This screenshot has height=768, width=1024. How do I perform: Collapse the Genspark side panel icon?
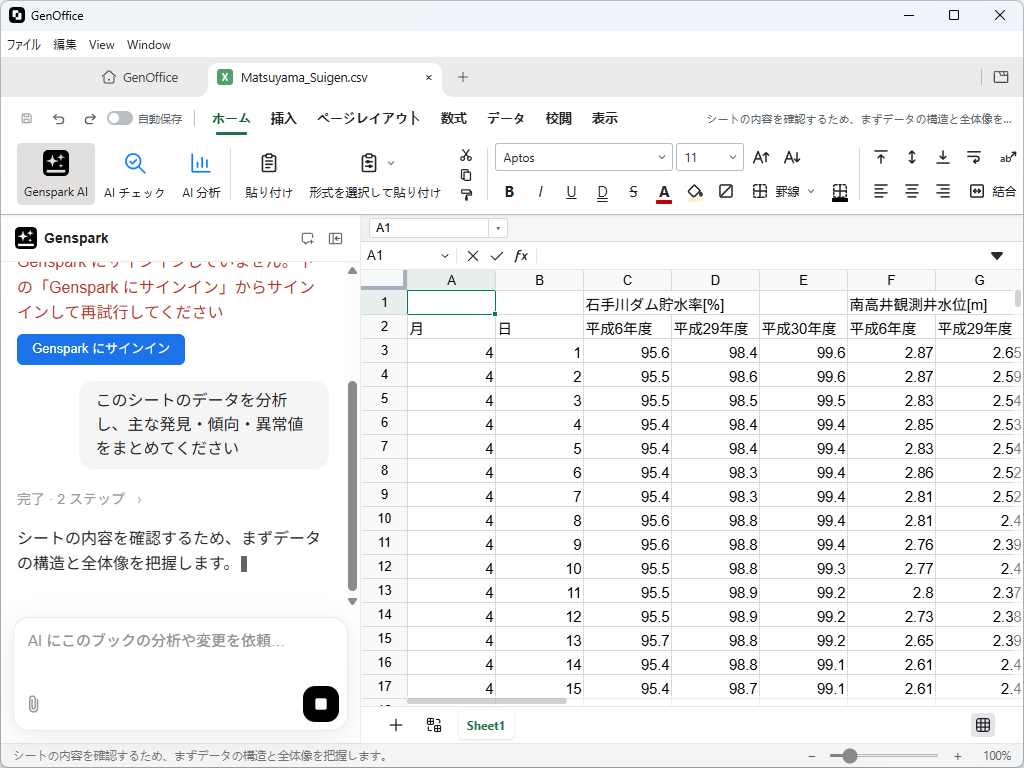pyautogui.click(x=336, y=238)
